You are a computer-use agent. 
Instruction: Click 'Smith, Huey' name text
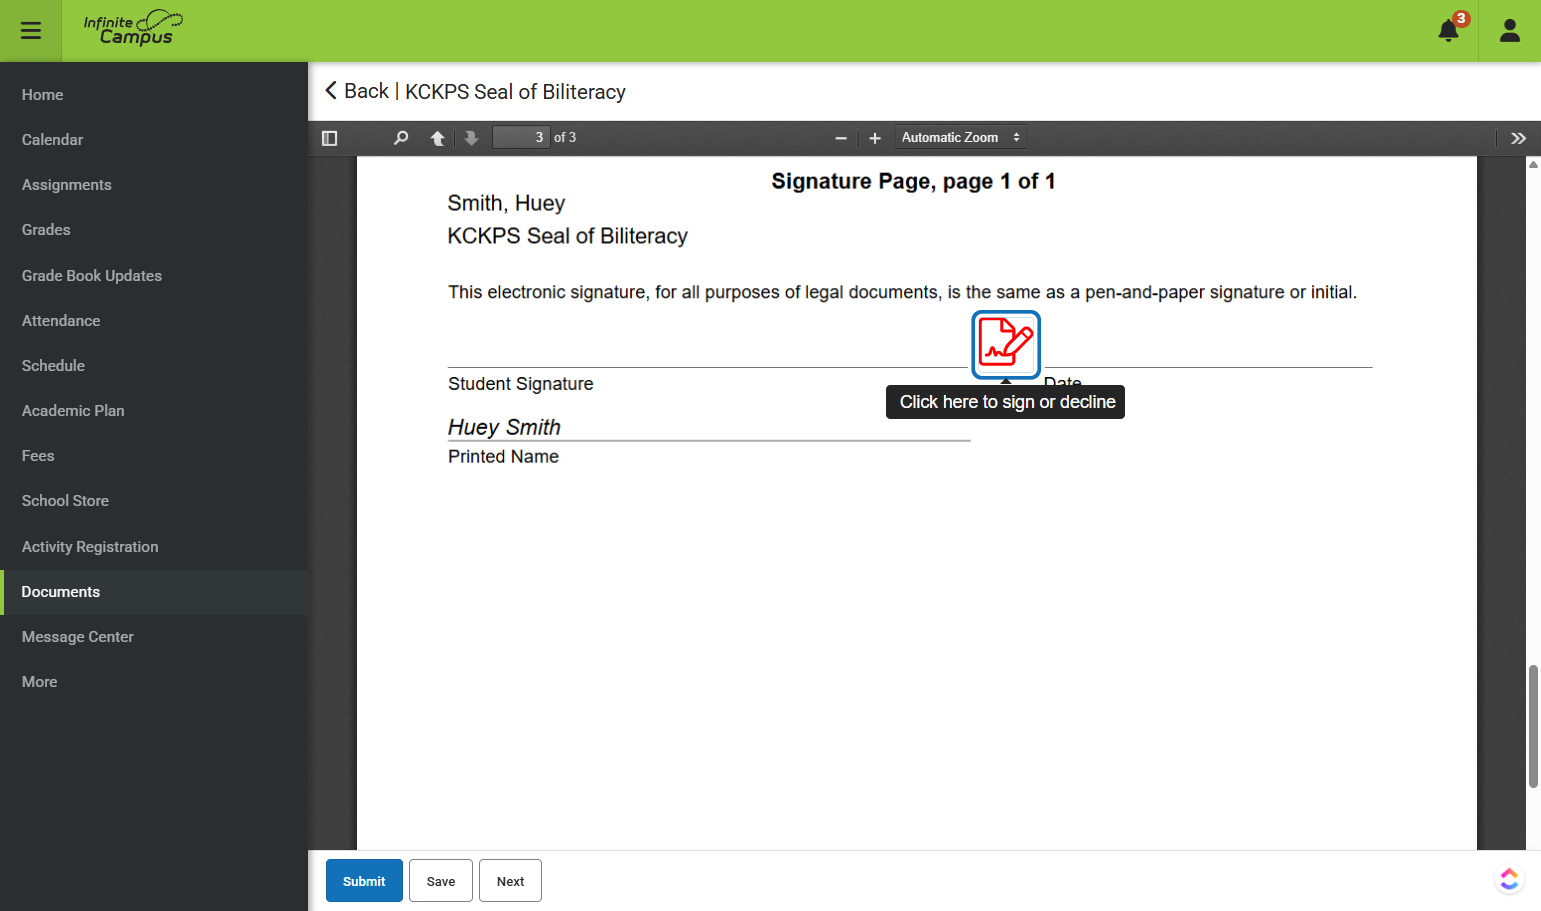506,203
